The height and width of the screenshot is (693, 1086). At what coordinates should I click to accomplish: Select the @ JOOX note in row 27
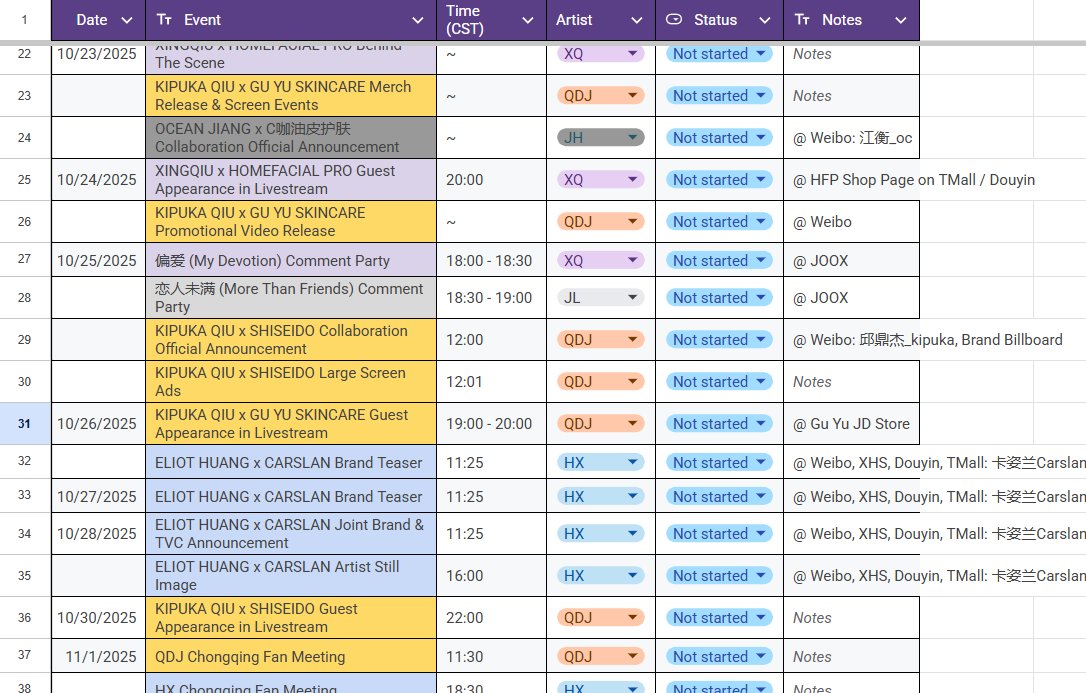[x=851, y=260]
